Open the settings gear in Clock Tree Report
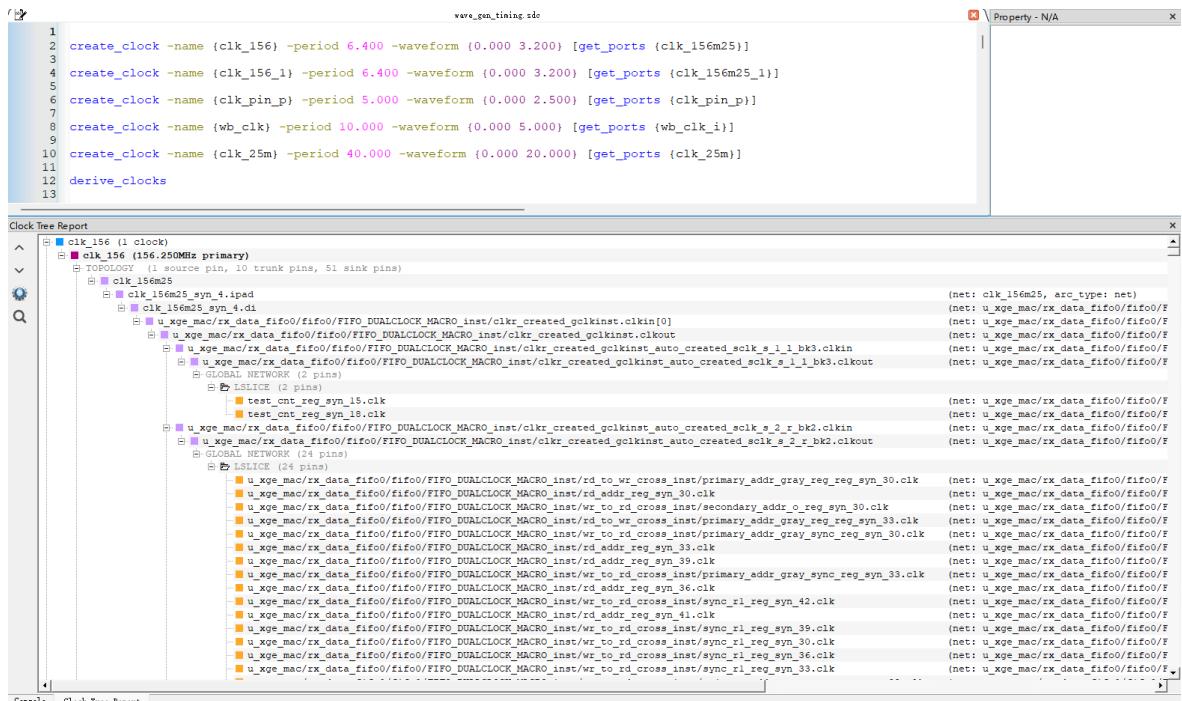The image size is (1182, 701). click(20, 294)
